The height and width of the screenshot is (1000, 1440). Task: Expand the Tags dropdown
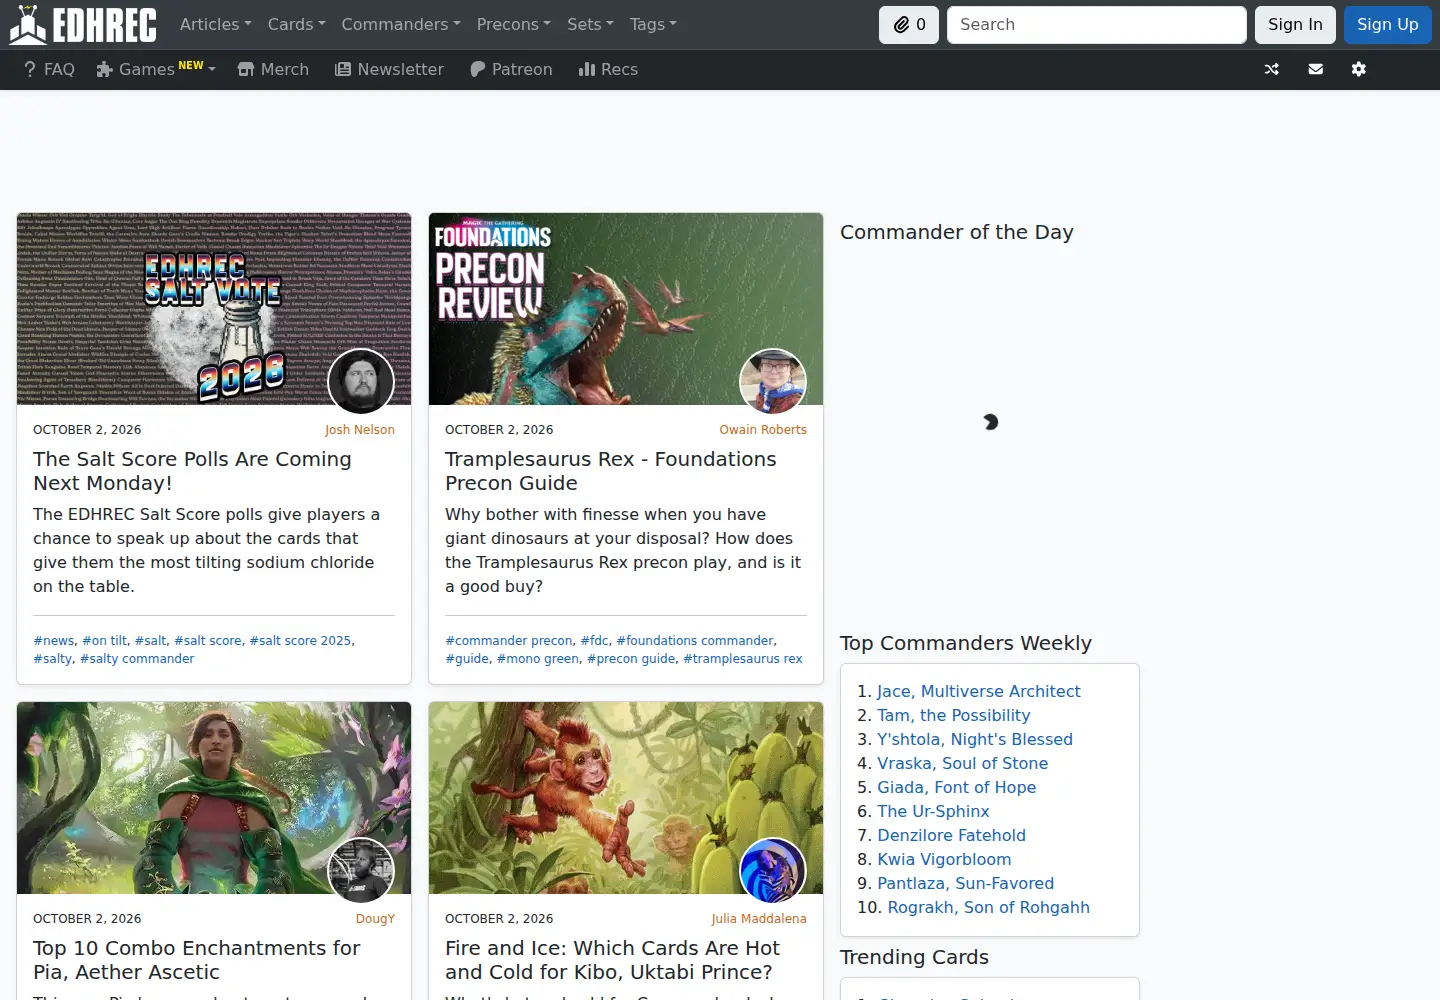653,24
